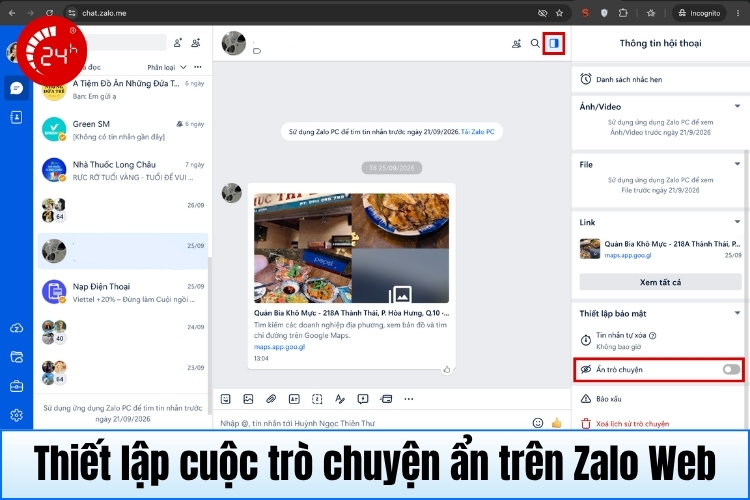
Task: Open maps.app.goo.gl link in Link section
Action: pyautogui.click(x=628, y=256)
